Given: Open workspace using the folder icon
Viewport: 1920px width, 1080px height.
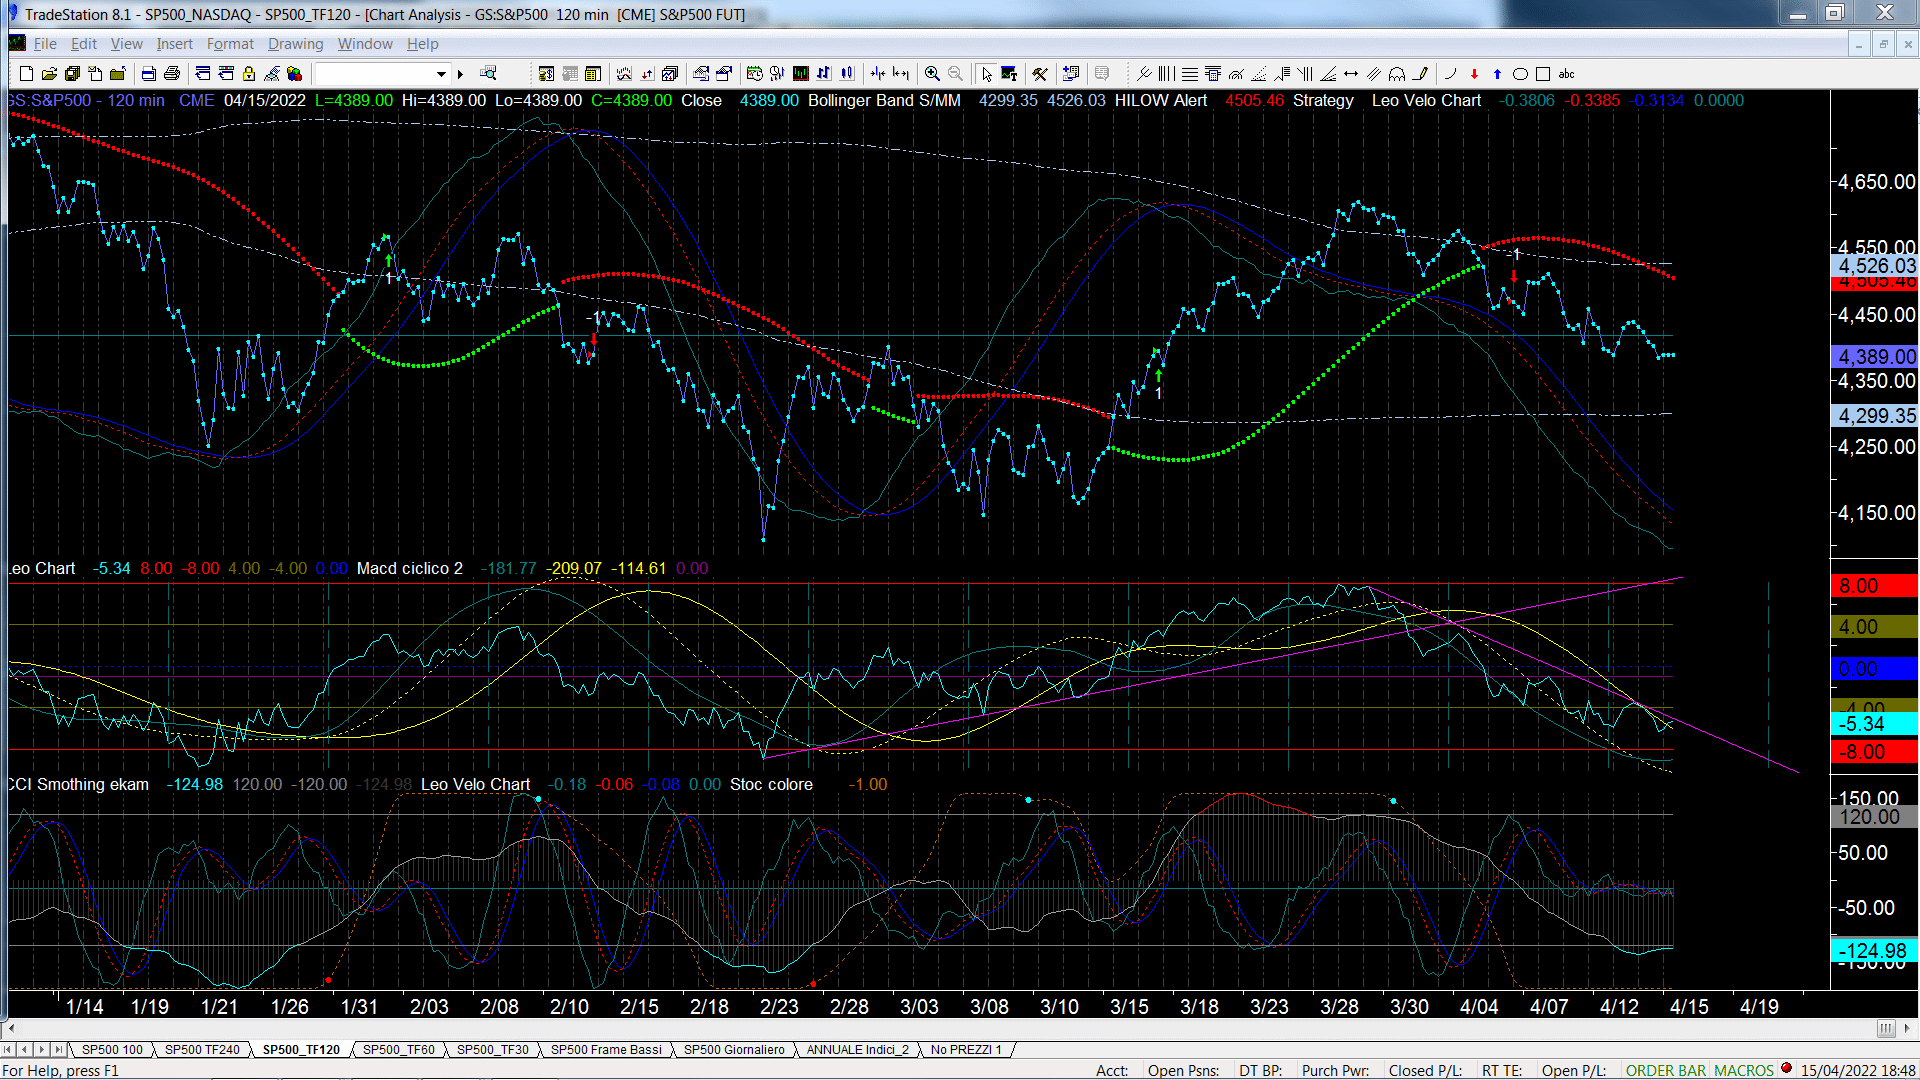Looking at the screenshot, I should tap(49, 74).
